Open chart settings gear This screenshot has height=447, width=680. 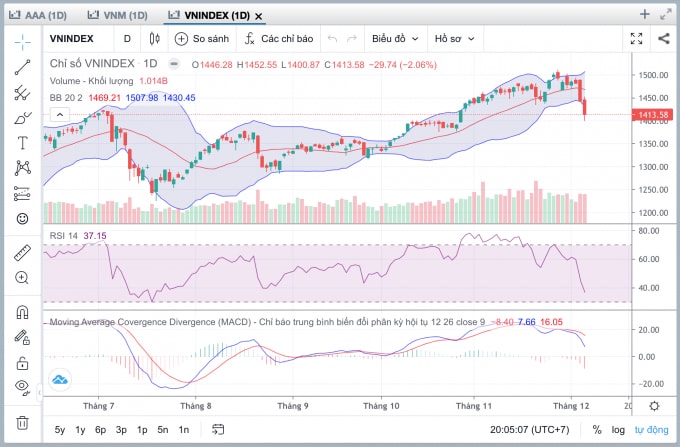click(654, 406)
